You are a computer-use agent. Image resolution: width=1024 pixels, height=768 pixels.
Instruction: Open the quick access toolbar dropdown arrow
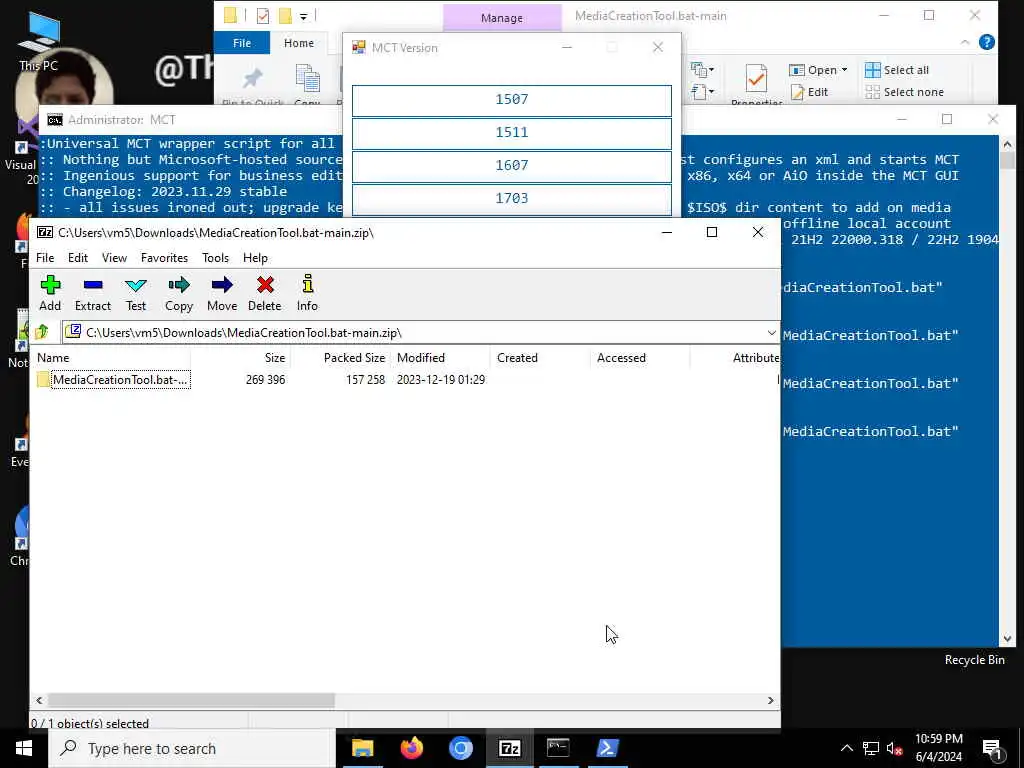(304, 16)
